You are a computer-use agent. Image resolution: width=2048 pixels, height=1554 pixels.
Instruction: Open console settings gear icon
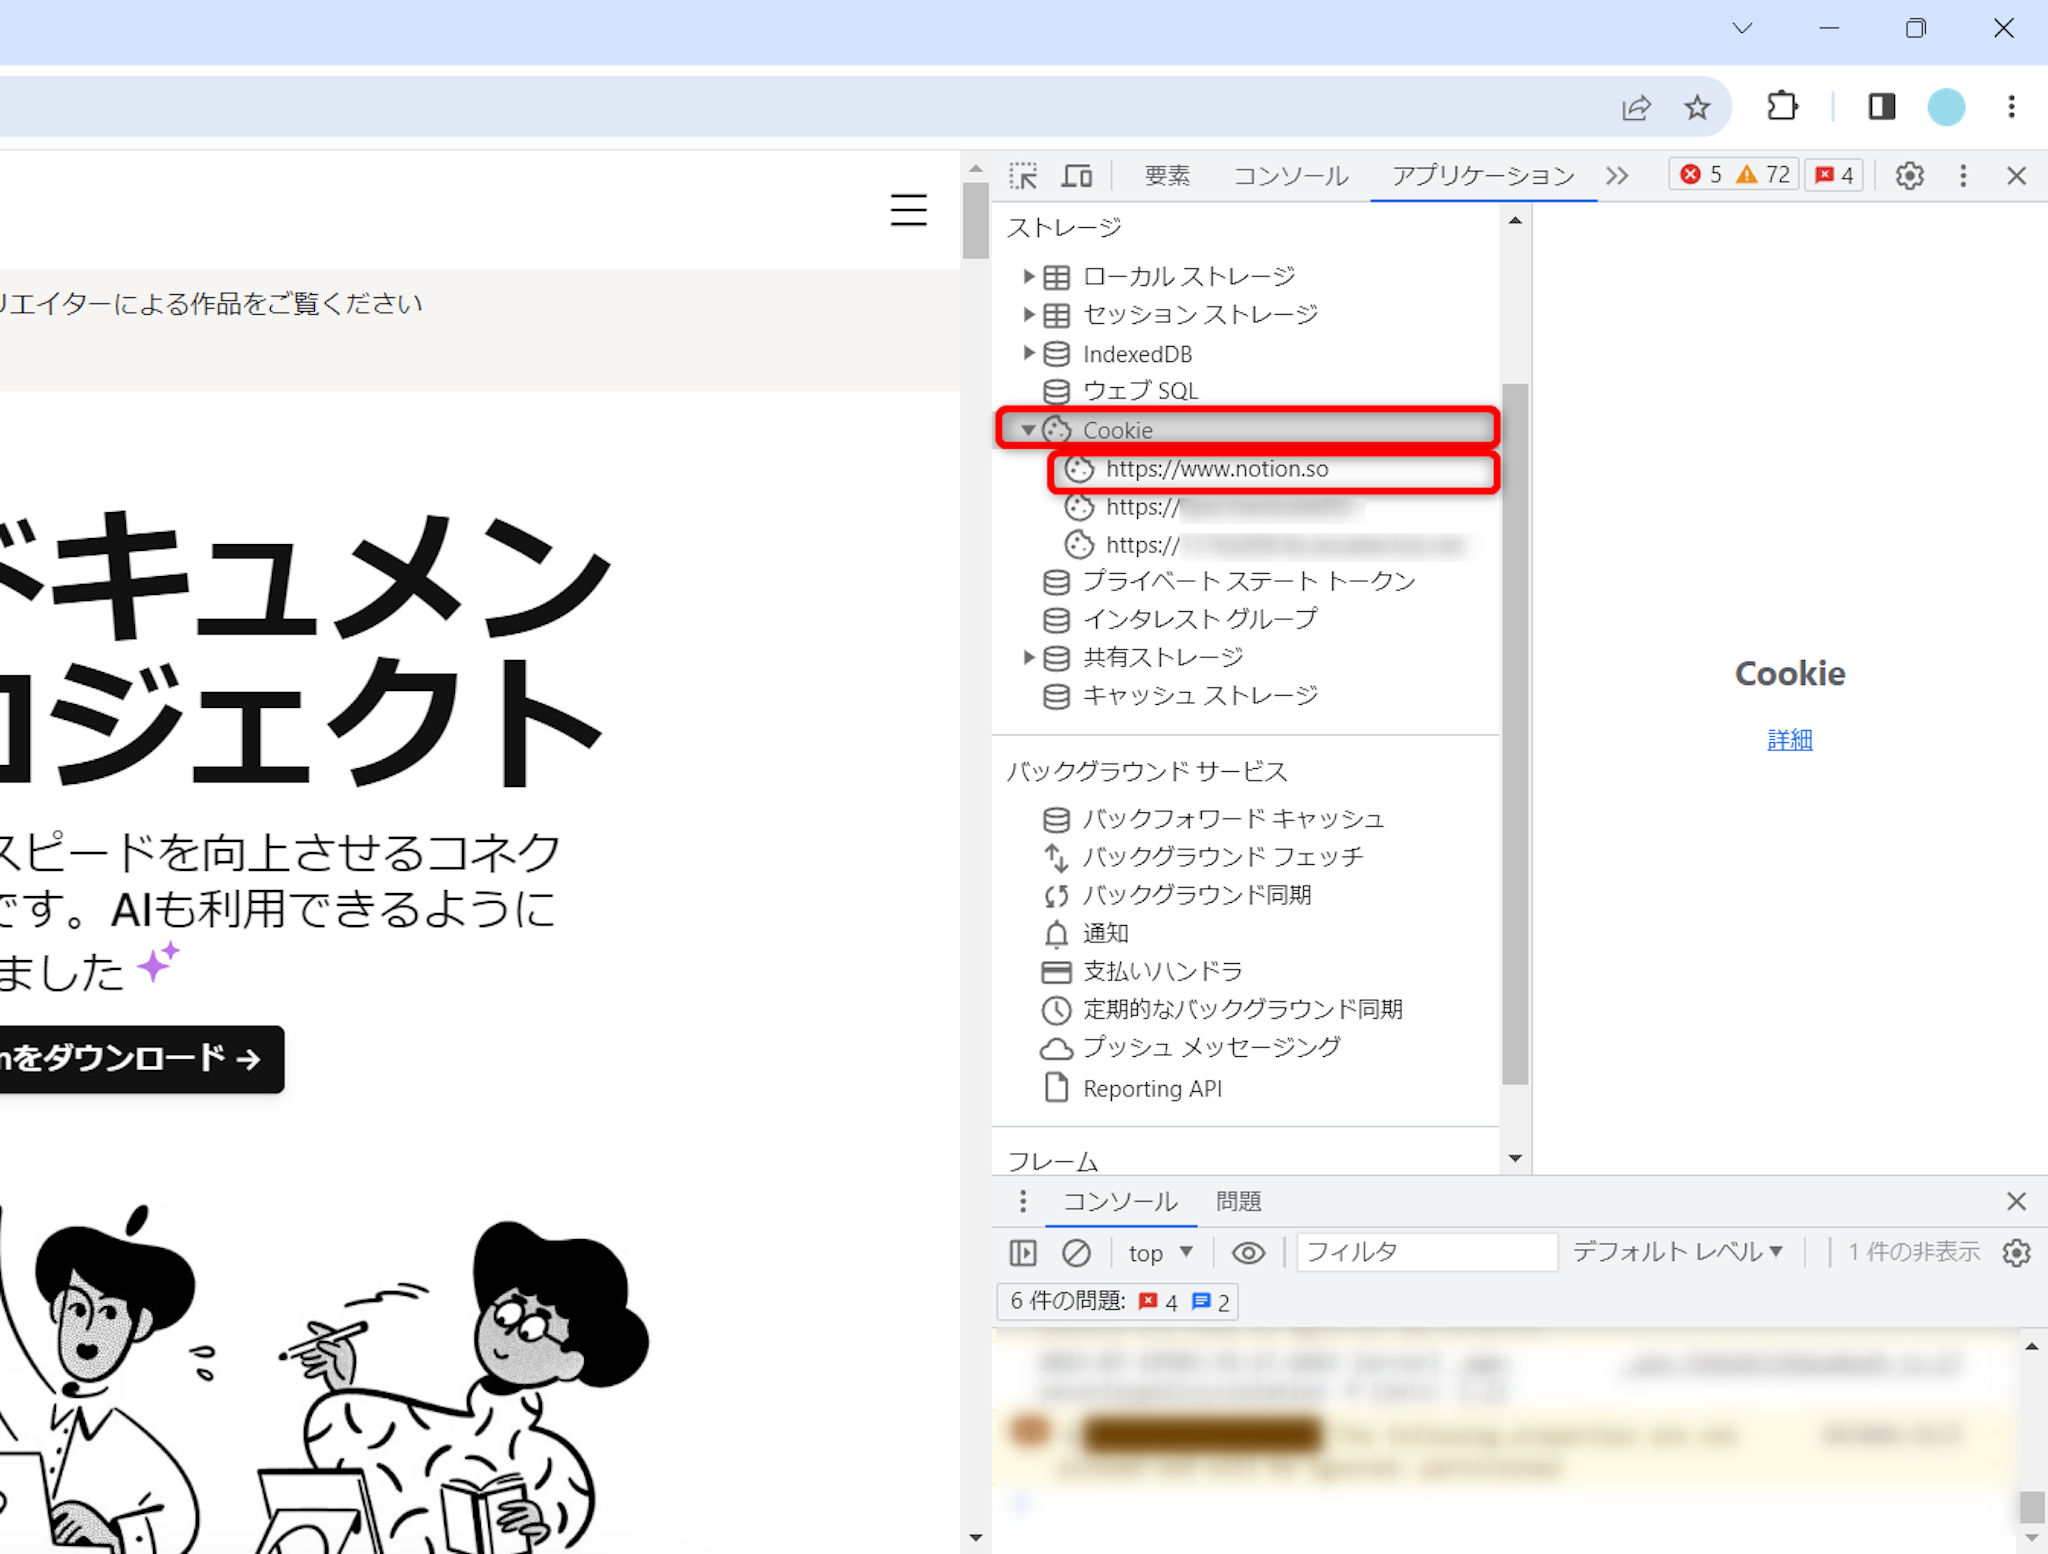[x=2016, y=1252]
